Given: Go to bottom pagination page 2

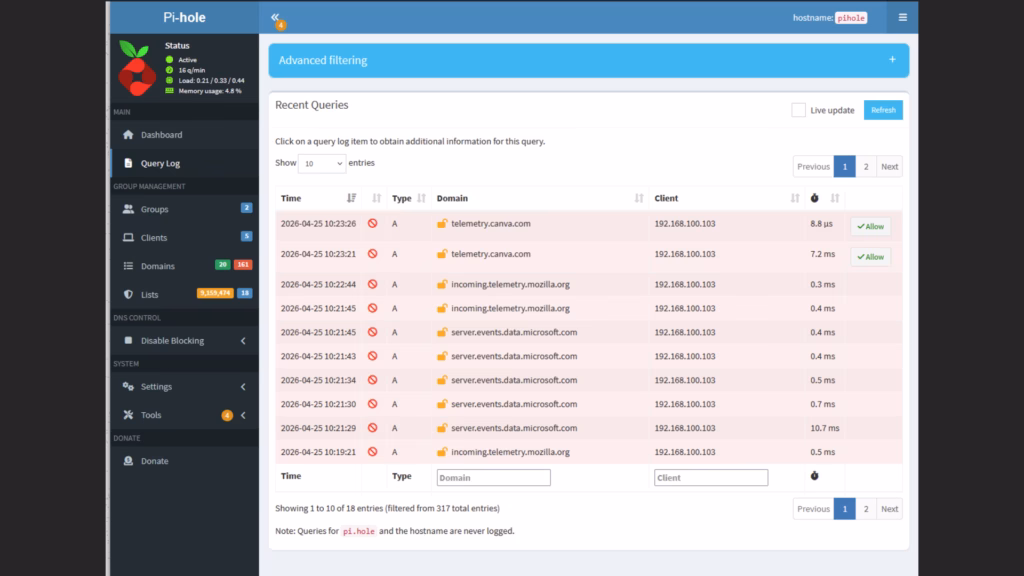Looking at the screenshot, I should tap(866, 509).
